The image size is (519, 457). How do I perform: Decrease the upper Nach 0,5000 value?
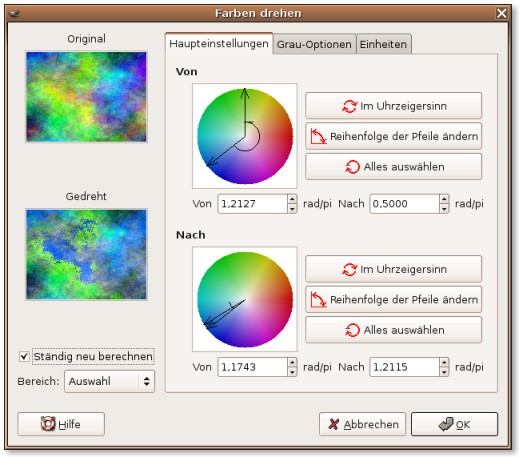point(444,209)
